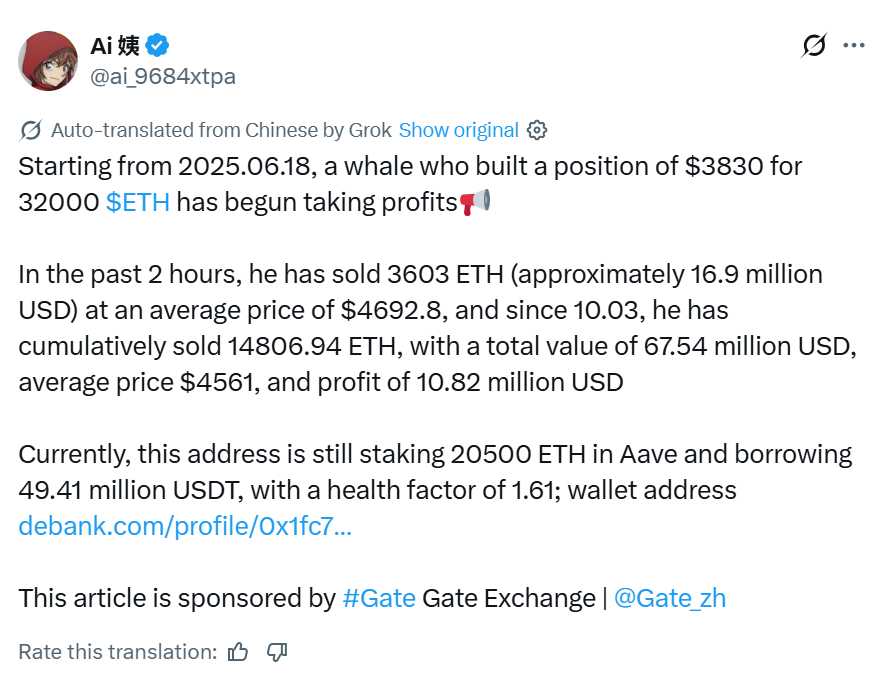Open the more options ellipsis menu
The height and width of the screenshot is (675, 883).
tap(853, 46)
